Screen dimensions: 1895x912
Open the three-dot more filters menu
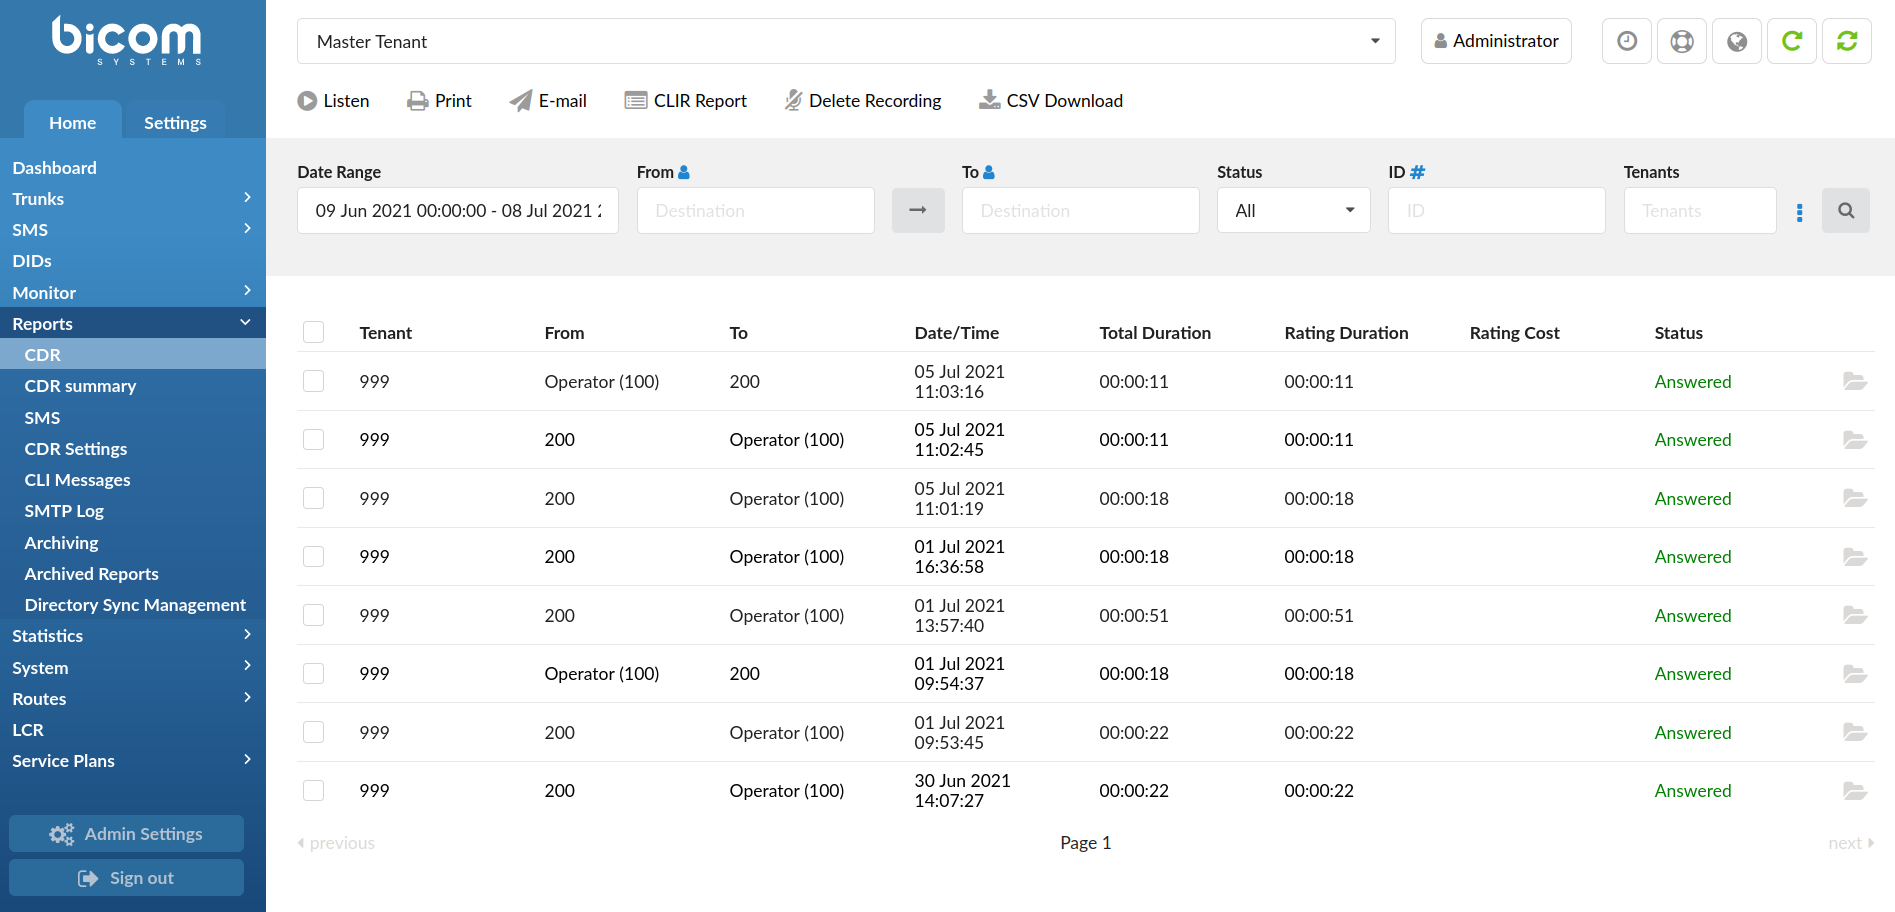(1800, 212)
